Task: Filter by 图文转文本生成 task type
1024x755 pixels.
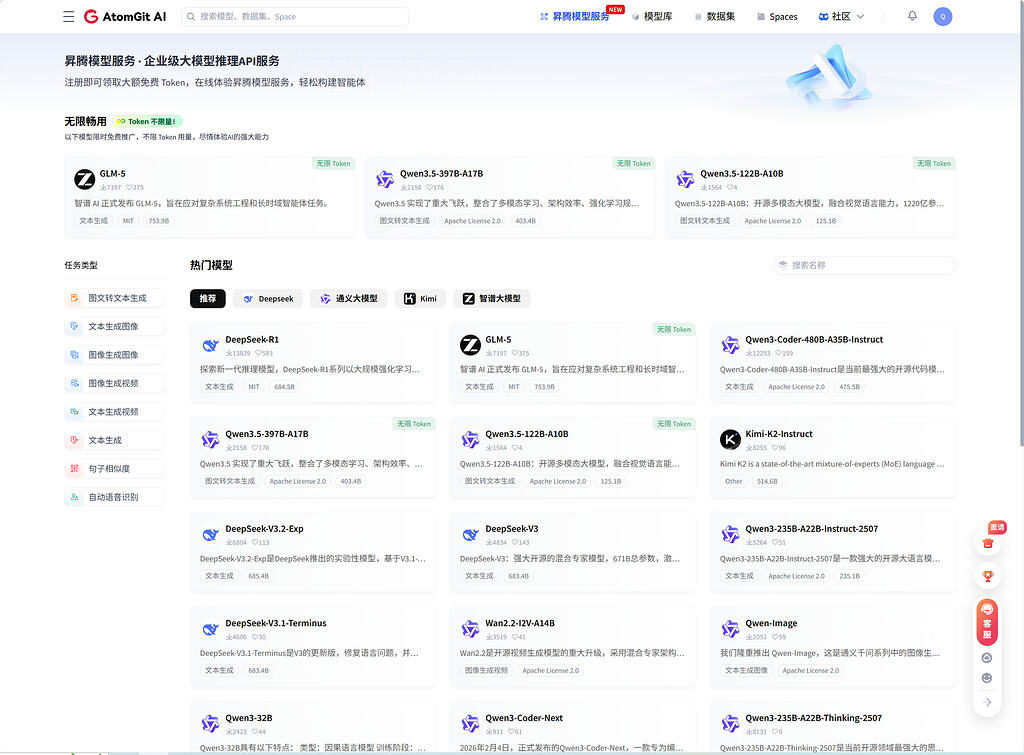Action: pyautogui.click(x=114, y=298)
